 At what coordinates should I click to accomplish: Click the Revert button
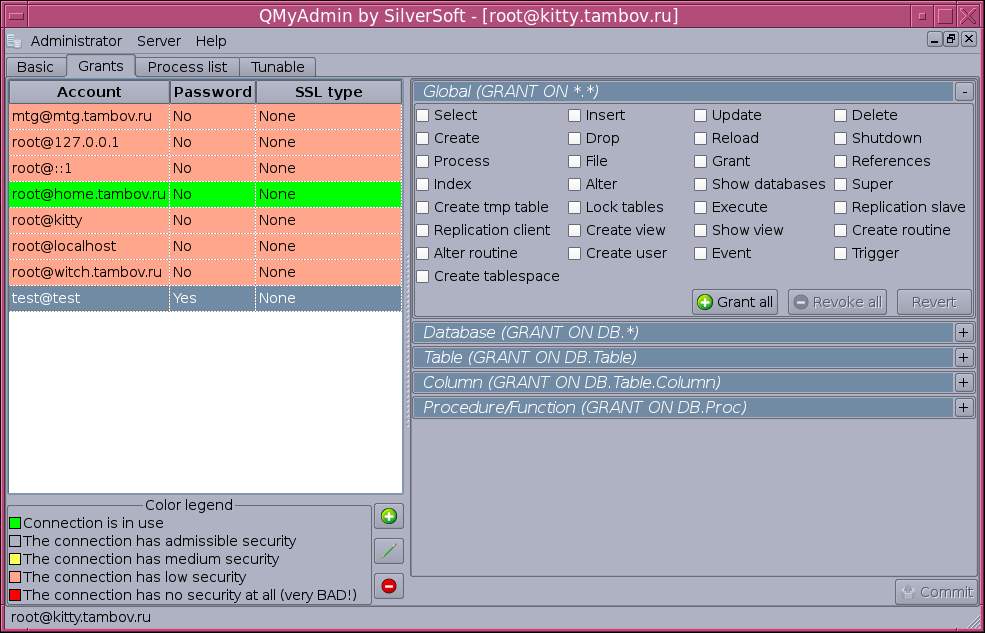point(934,302)
